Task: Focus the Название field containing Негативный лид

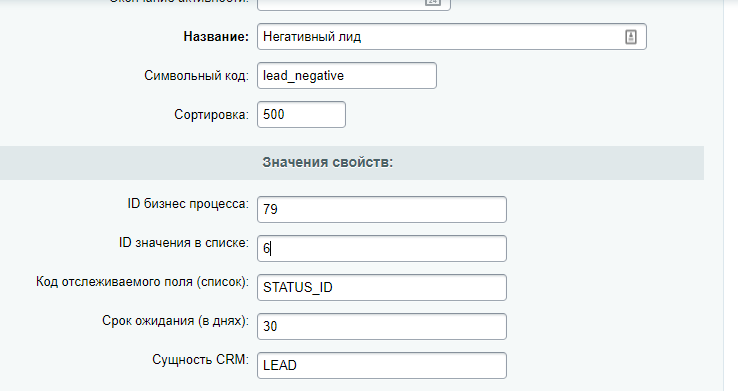Action: tap(452, 37)
